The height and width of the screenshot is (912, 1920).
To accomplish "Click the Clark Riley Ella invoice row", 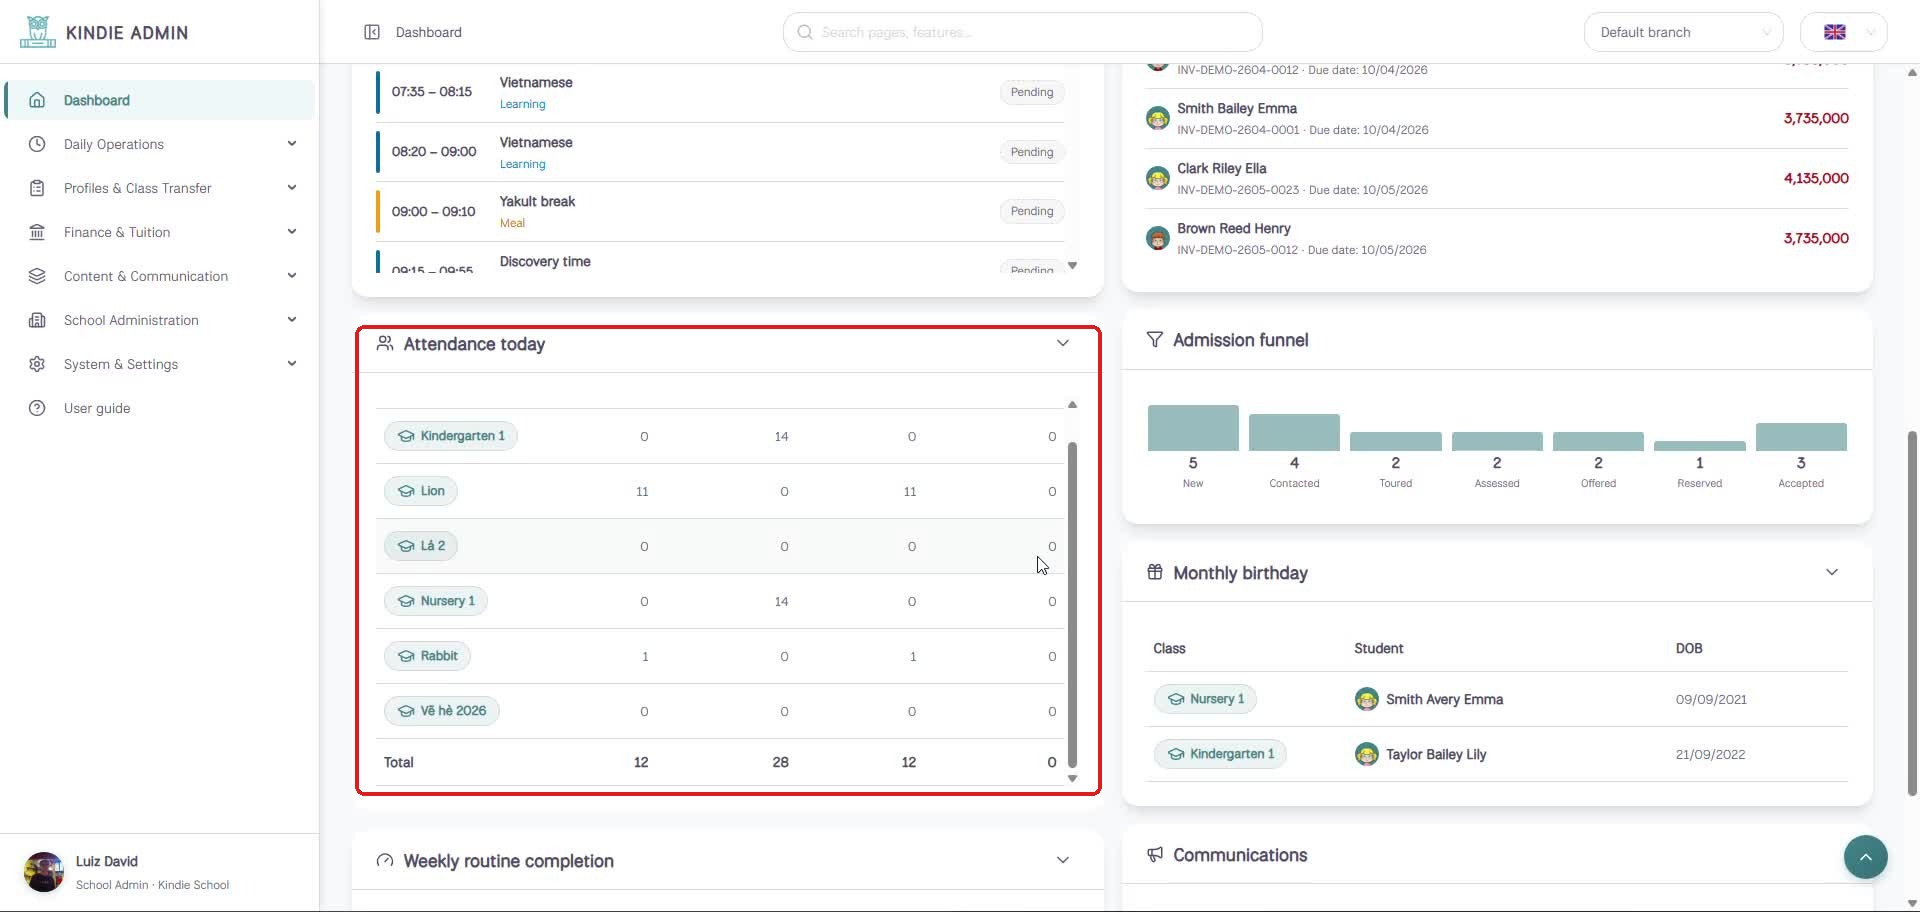I will pyautogui.click(x=1497, y=178).
